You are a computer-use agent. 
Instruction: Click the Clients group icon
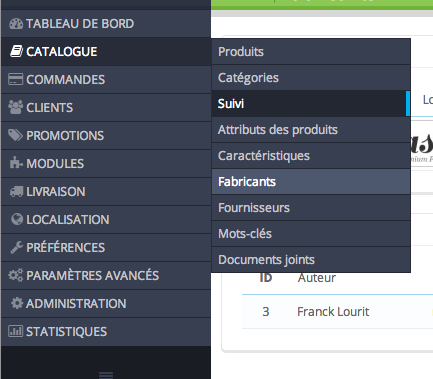click(15, 107)
